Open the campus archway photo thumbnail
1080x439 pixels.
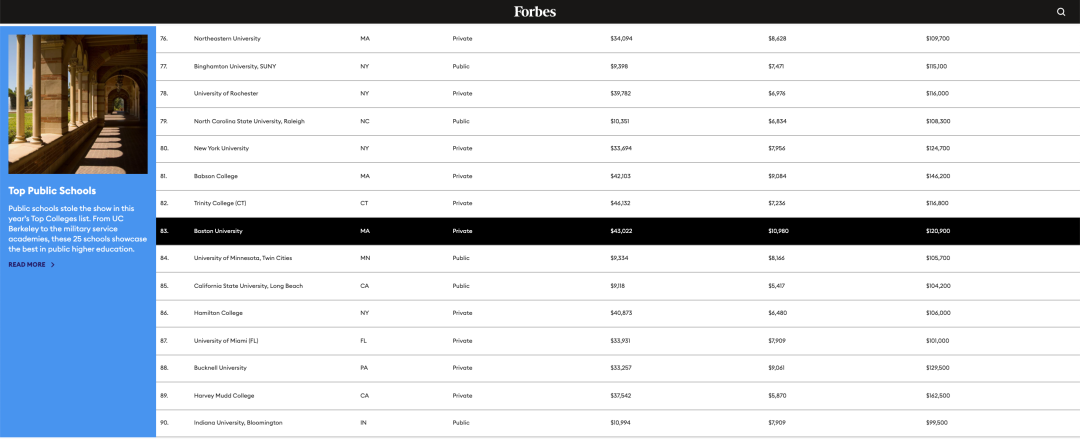pos(78,104)
